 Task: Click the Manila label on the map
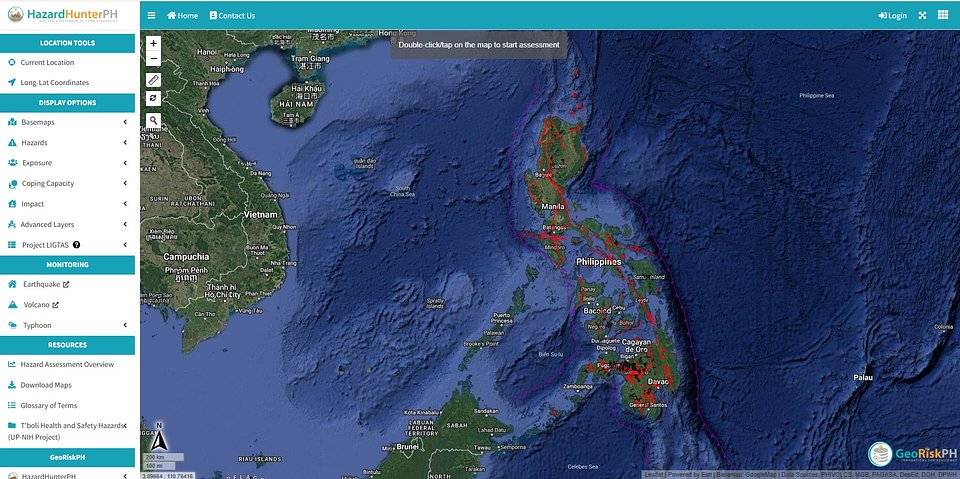(553, 207)
